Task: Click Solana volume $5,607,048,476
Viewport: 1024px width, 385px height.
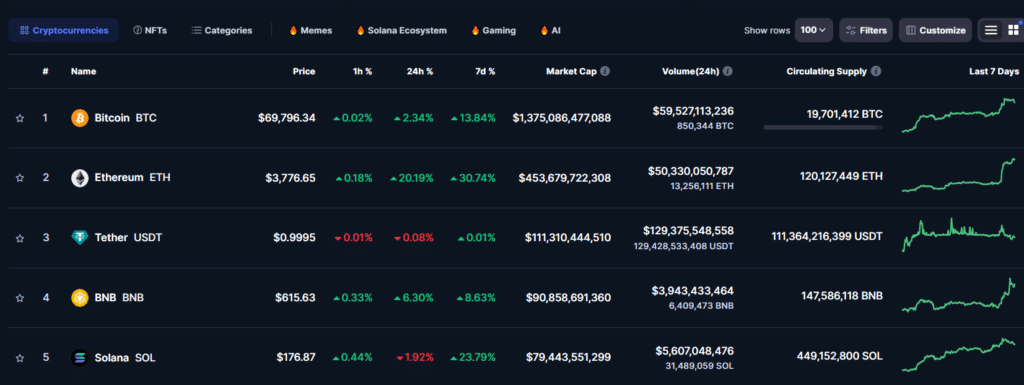Action: (694, 351)
